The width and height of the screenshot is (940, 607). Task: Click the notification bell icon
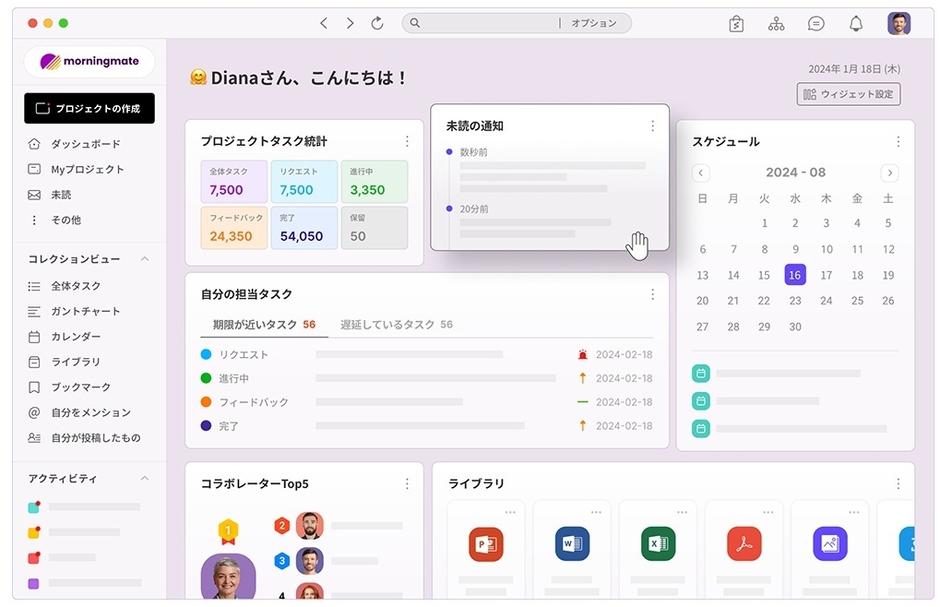click(x=856, y=22)
